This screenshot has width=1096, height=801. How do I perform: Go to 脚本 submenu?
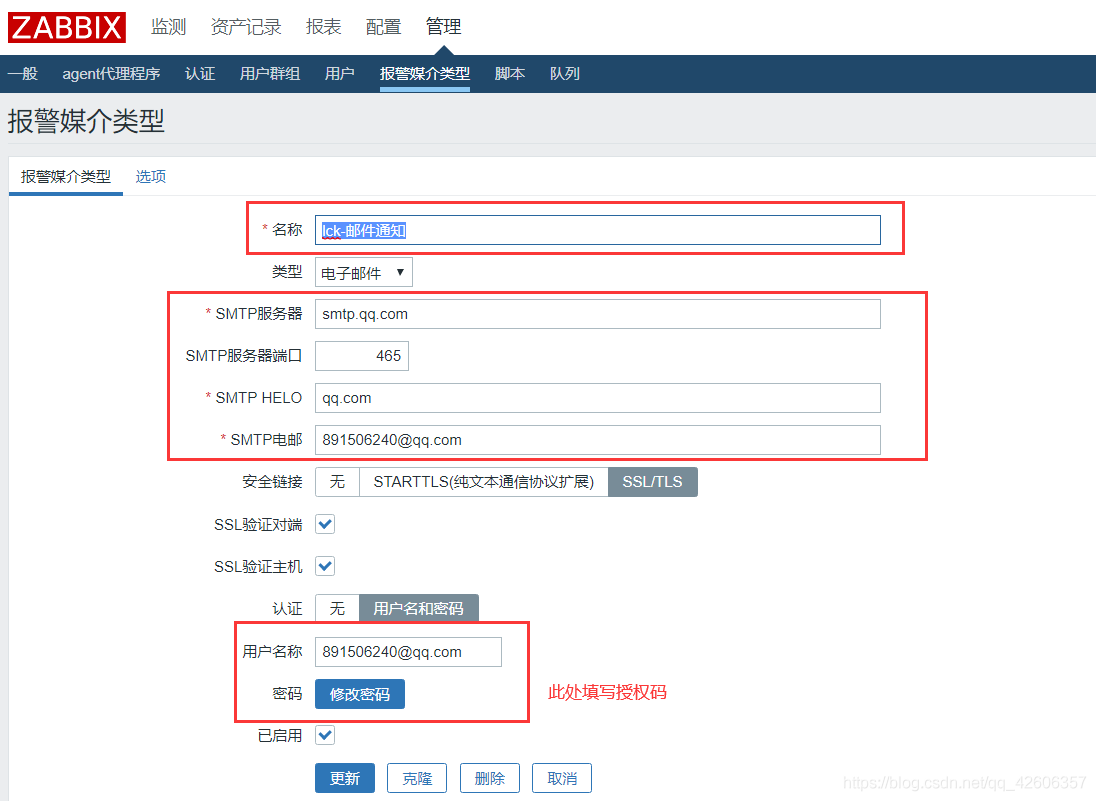(510, 73)
